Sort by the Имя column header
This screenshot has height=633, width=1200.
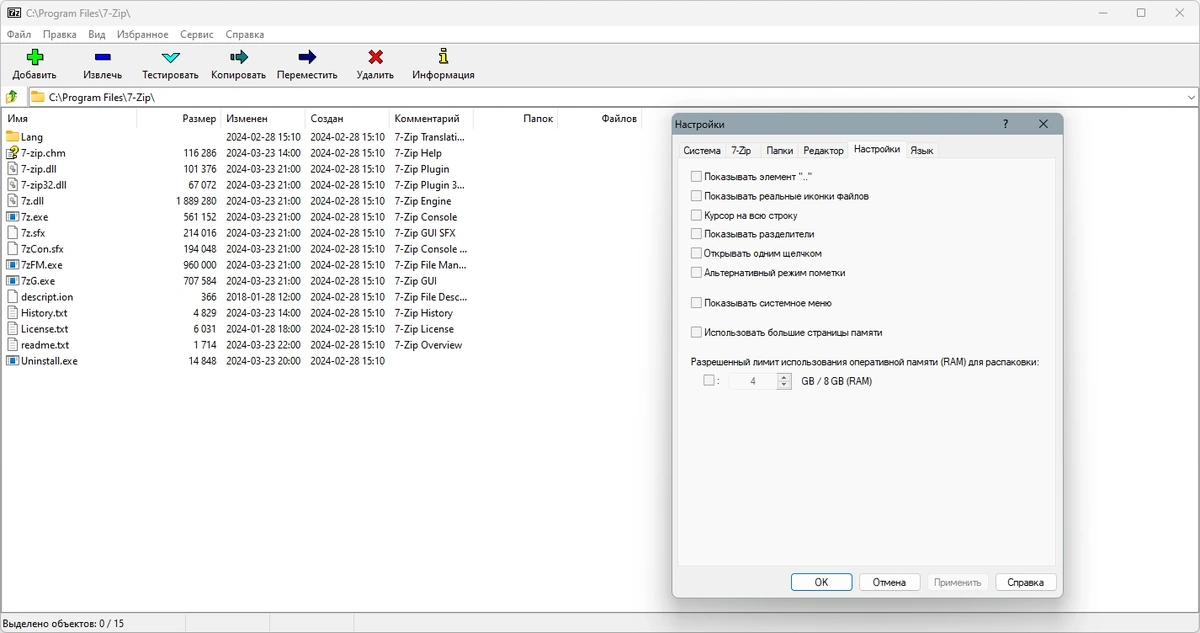pos(68,119)
